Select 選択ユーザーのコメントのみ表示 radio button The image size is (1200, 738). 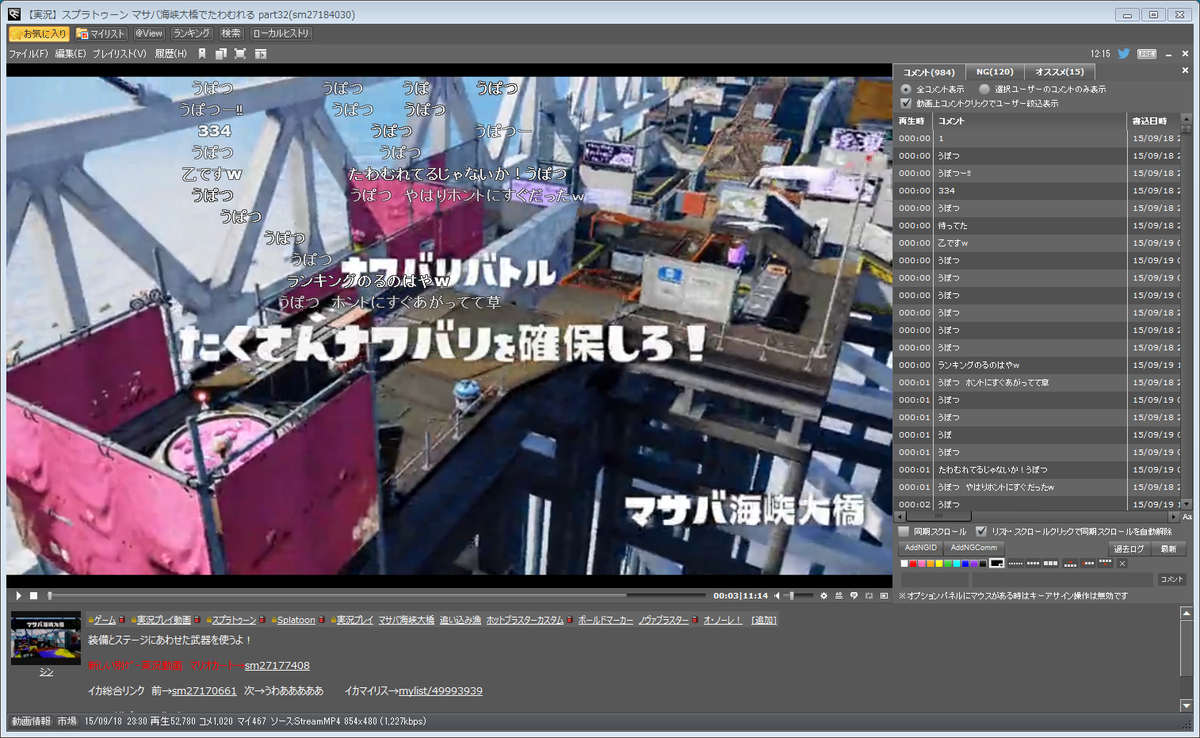(985, 89)
